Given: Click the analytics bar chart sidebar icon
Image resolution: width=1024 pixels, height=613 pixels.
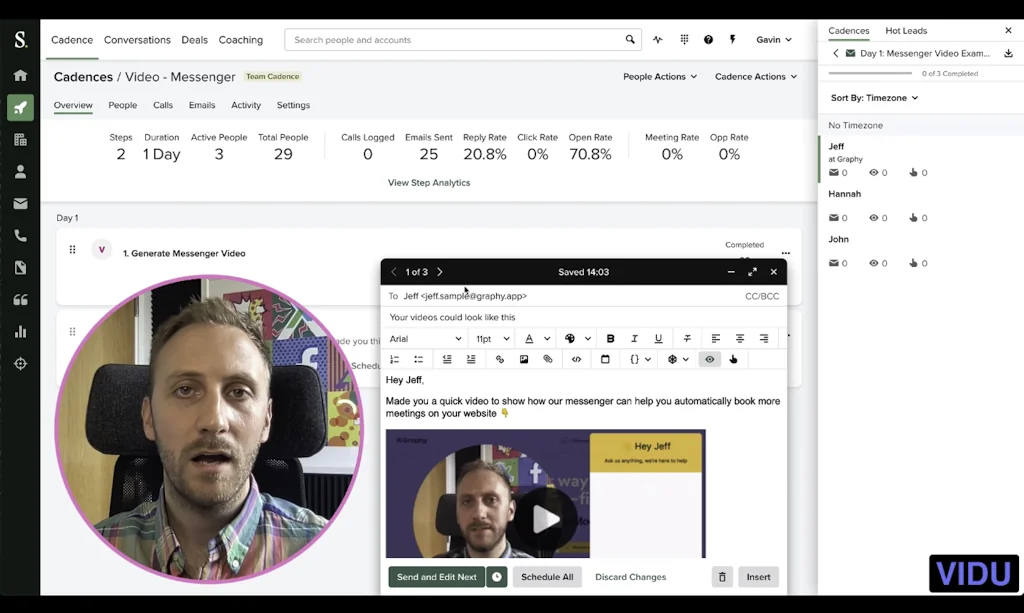Looking at the screenshot, I should pyautogui.click(x=20, y=328).
